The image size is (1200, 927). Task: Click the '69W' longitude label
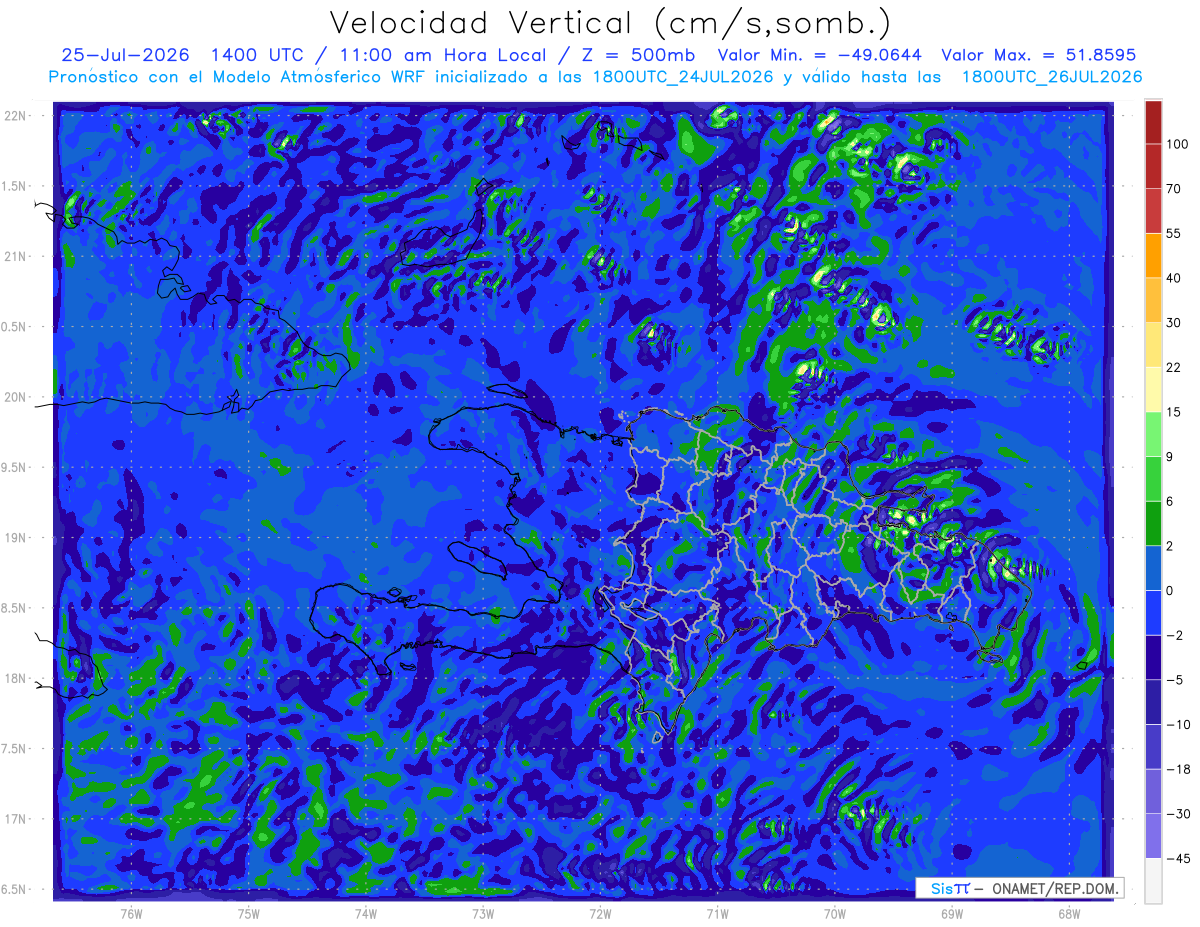point(952,913)
